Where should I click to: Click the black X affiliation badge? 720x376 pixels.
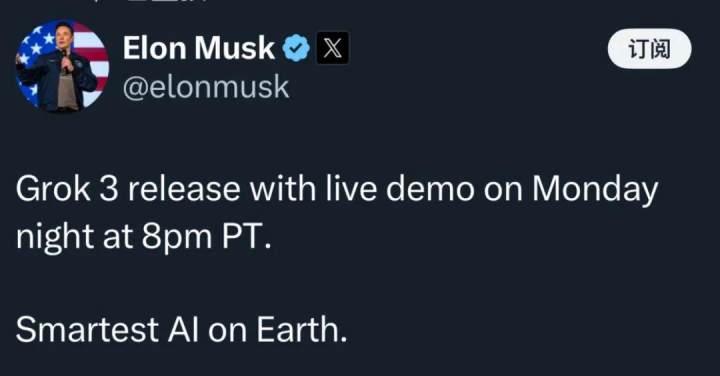point(332,48)
